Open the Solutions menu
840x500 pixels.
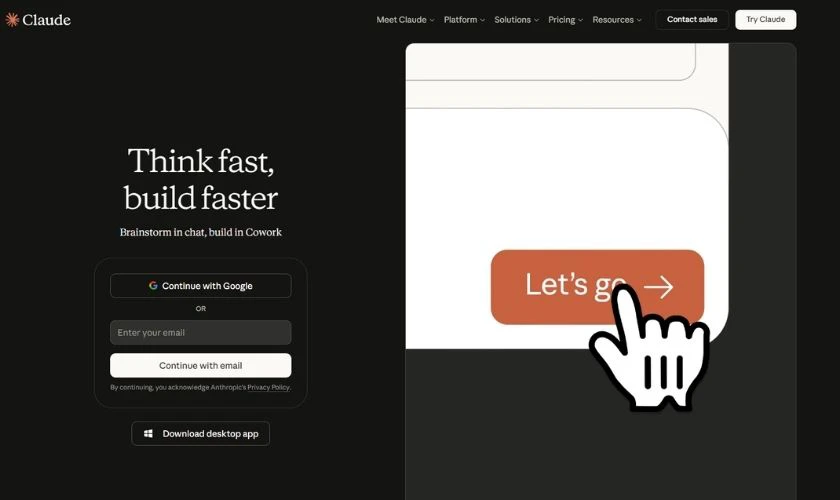[516, 20]
